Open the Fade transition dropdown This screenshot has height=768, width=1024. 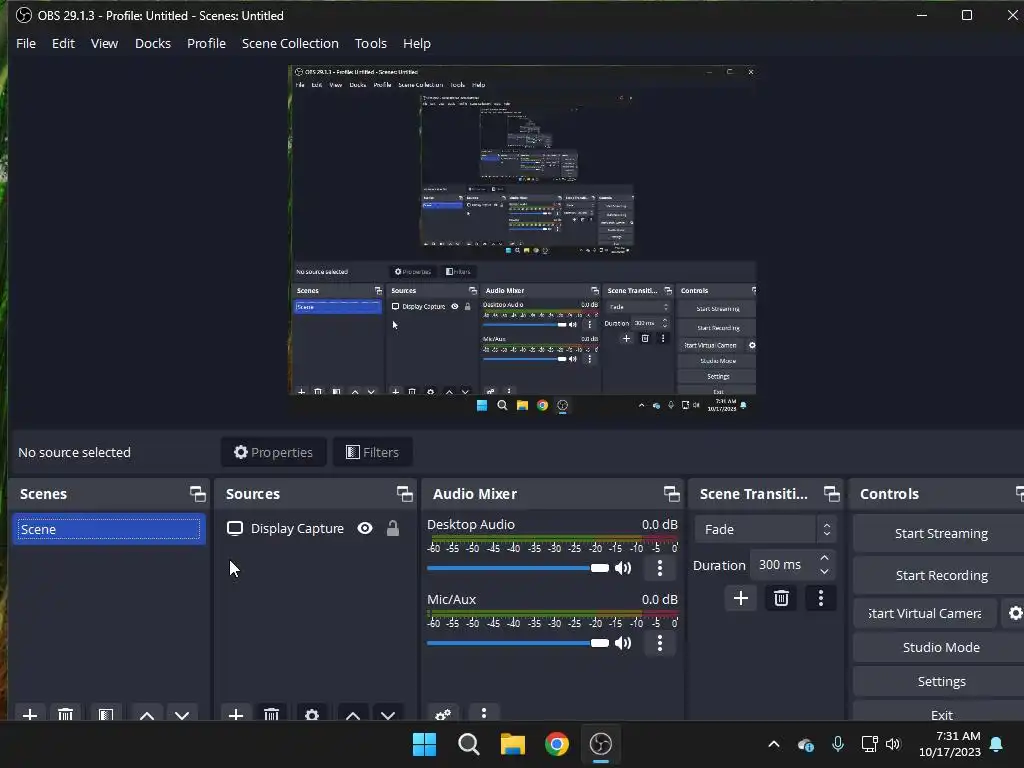point(765,530)
